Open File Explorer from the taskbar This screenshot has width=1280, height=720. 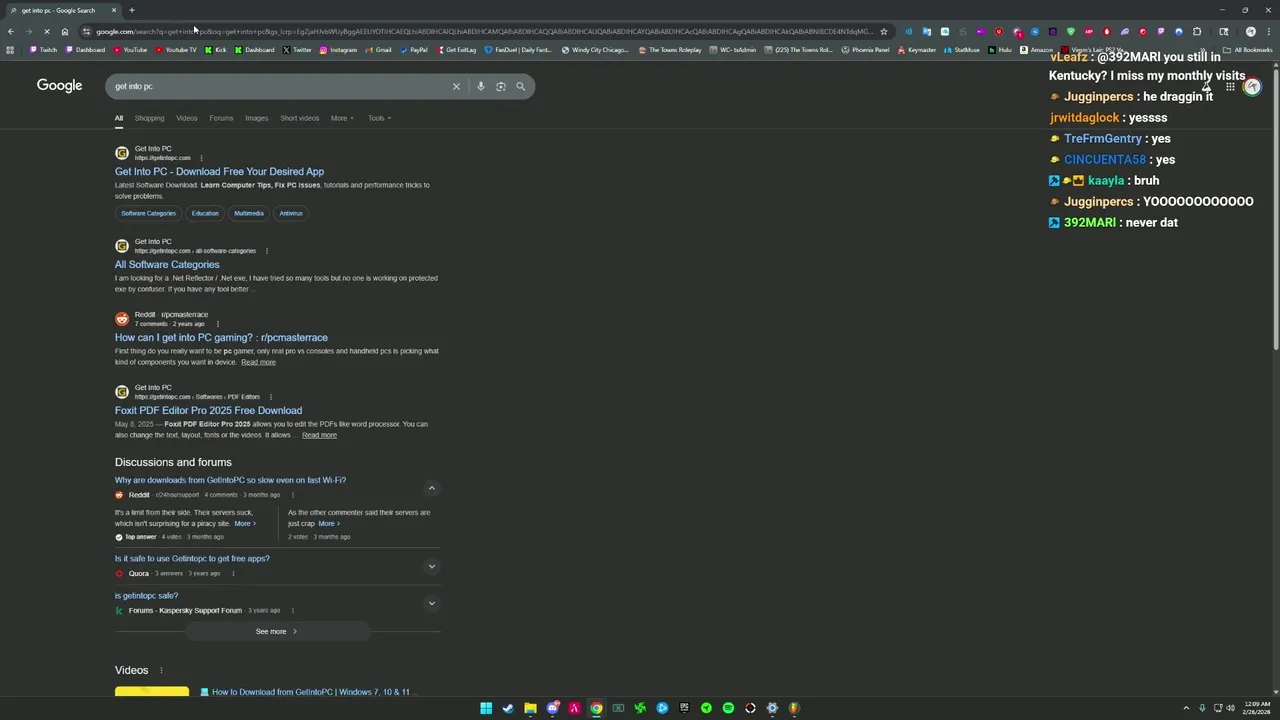tap(530, 708)
